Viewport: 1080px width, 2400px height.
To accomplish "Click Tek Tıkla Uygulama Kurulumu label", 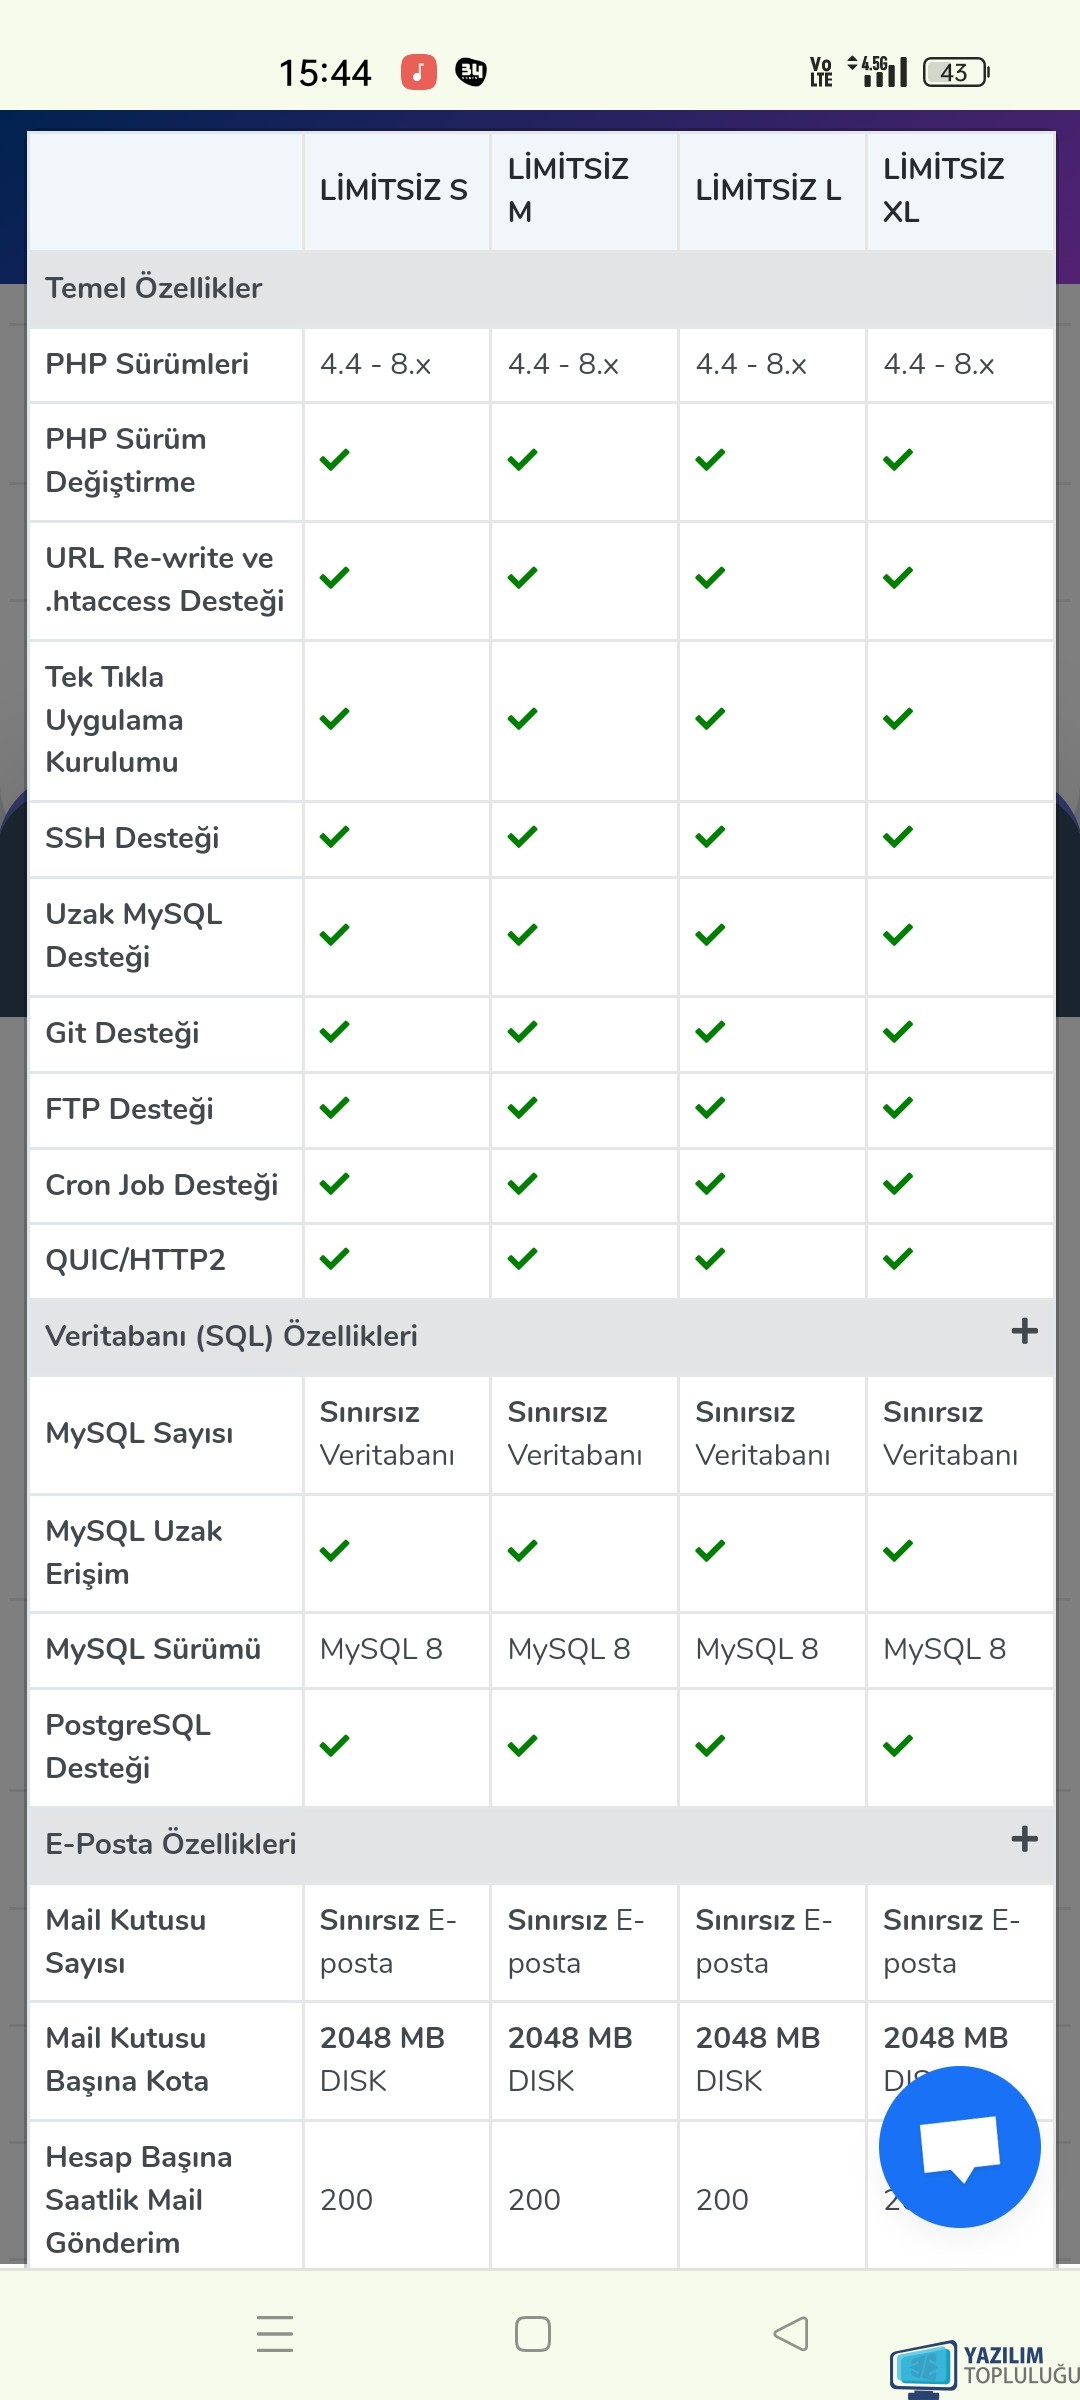I will 114,720.
